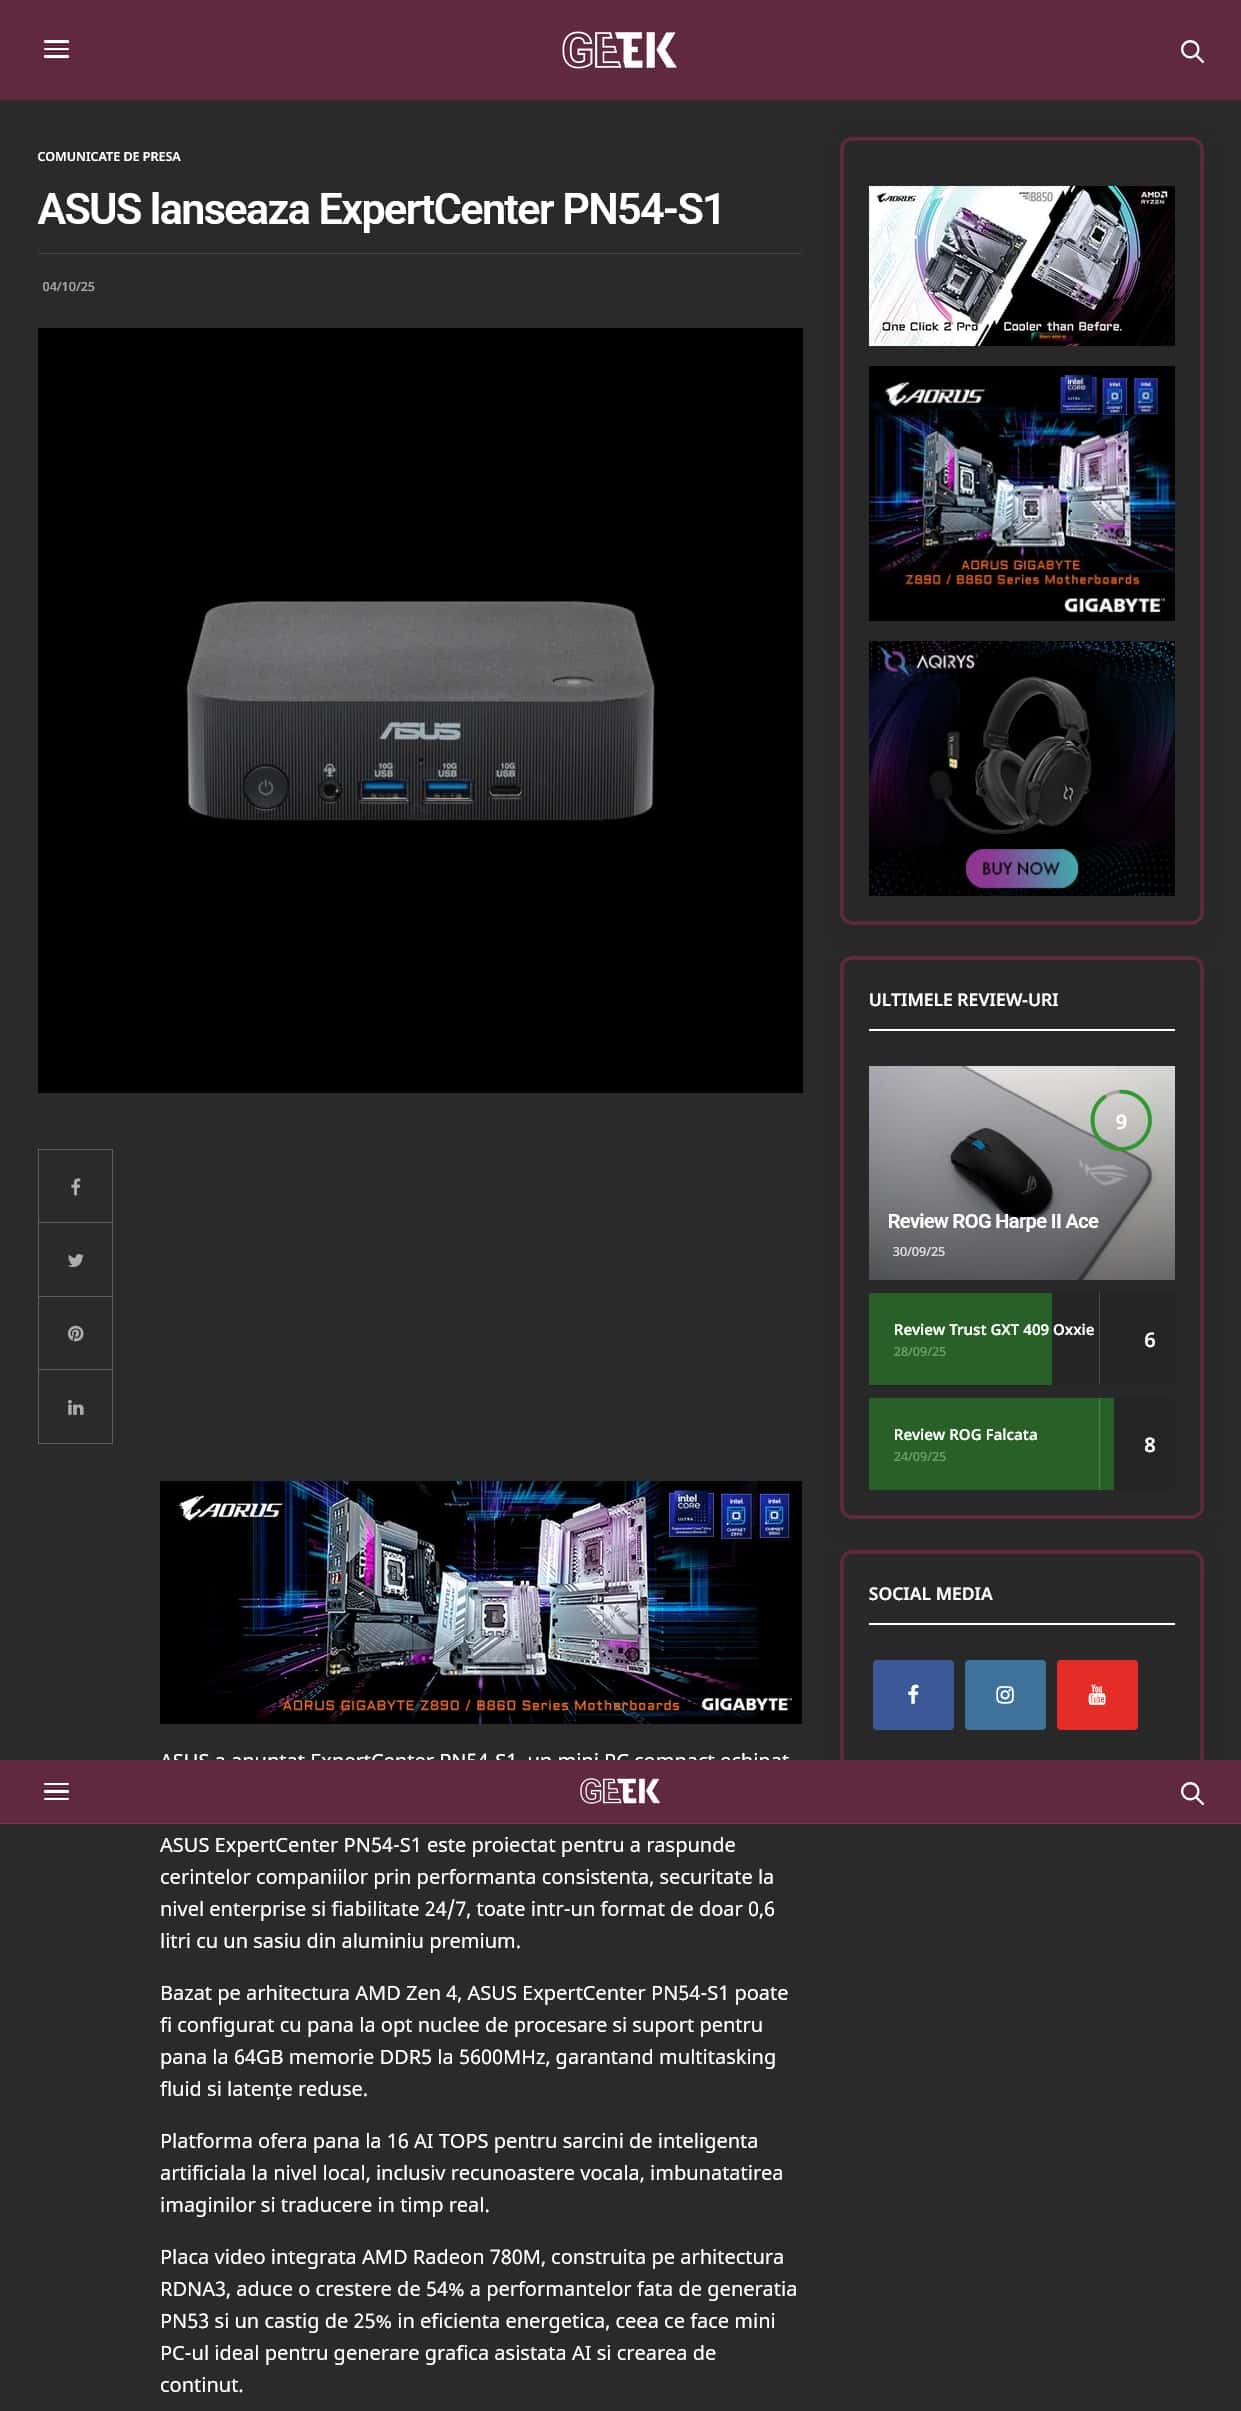Share article on Twitter
Screen dimensions: 1241x2411
75,1260
